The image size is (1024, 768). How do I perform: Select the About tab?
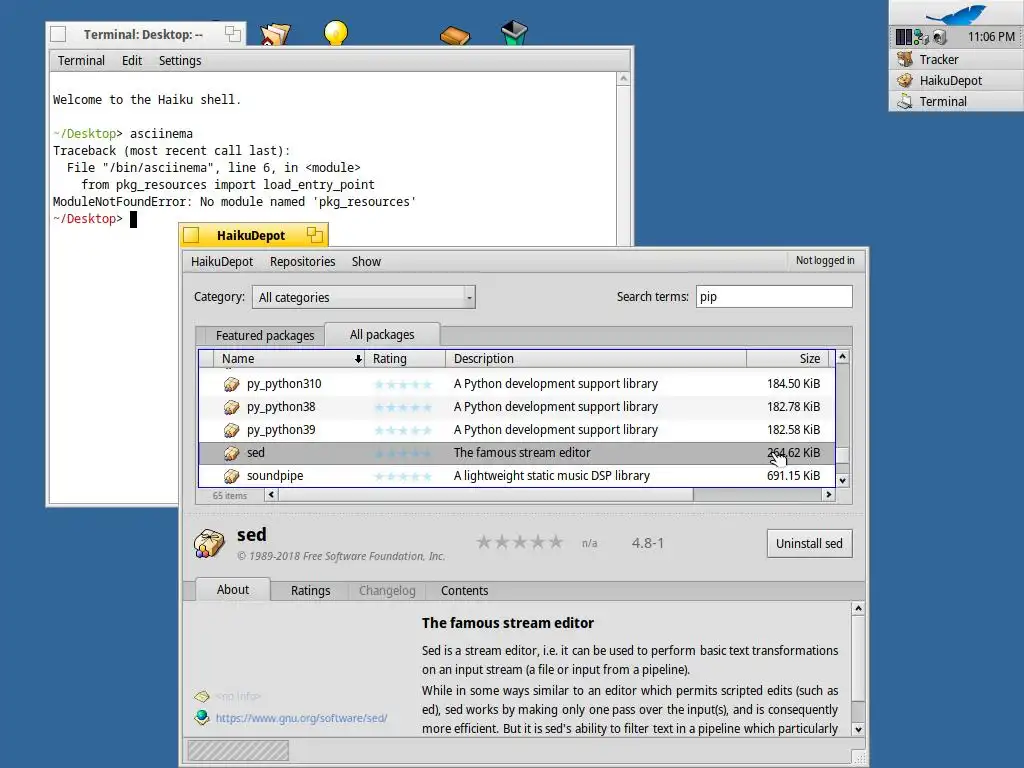point(232,590)
